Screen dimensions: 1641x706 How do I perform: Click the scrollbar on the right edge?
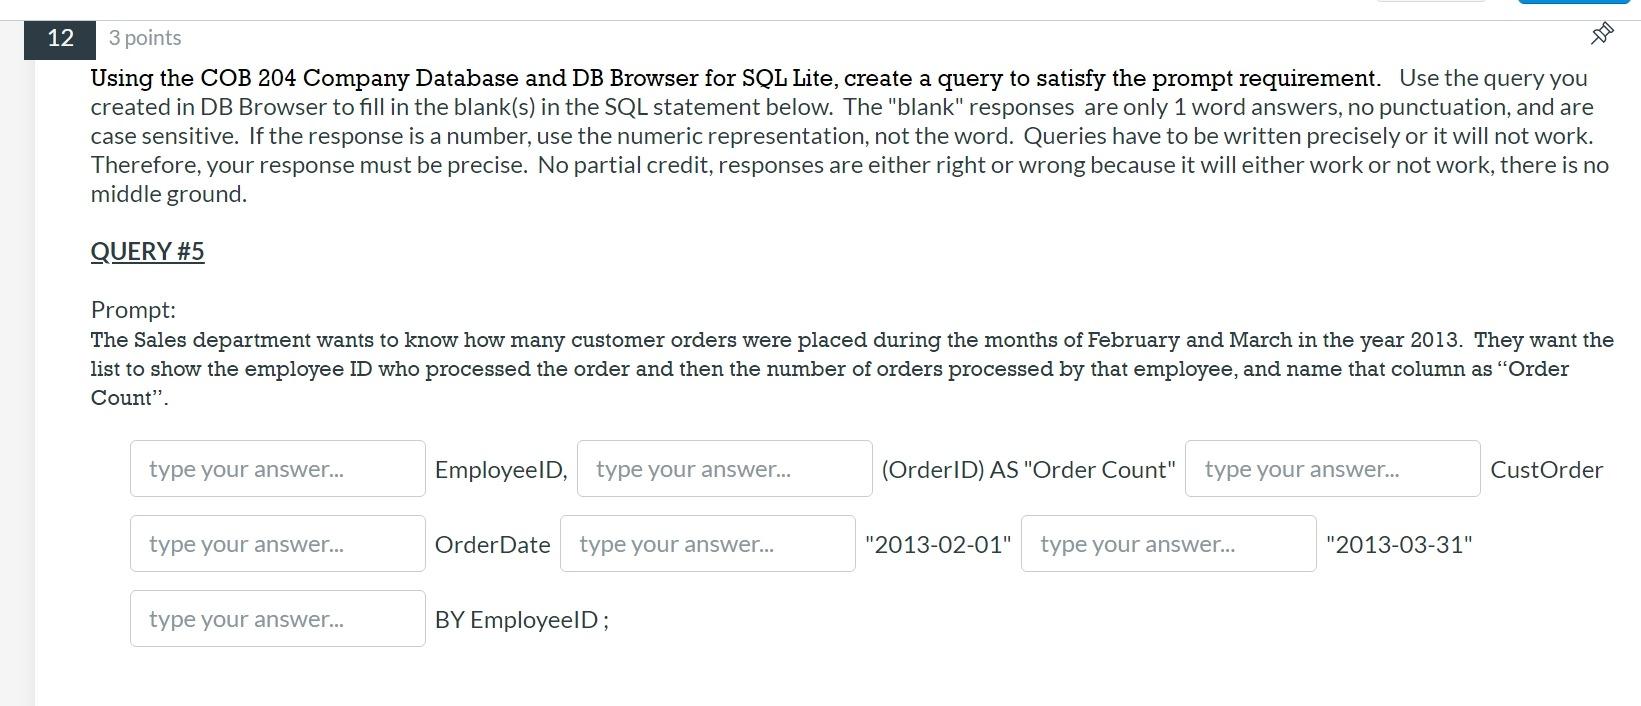(1637, 350)
